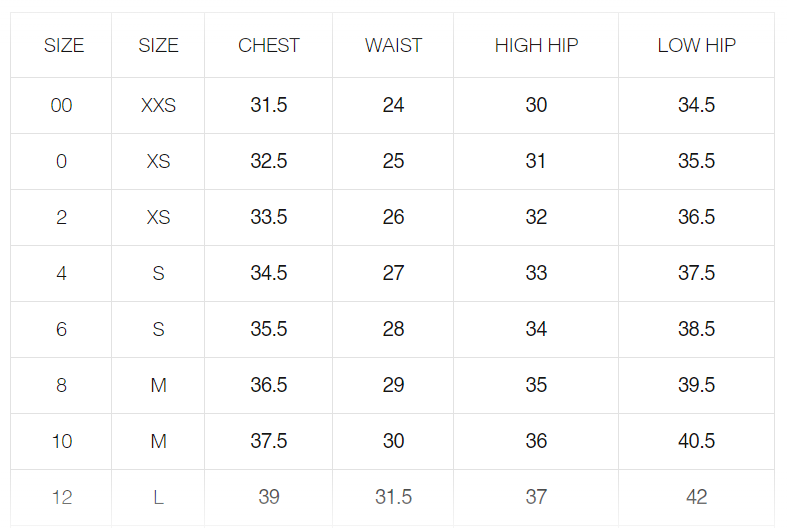This screenshot has height=528, width=787.
Task: Click waist value 25
Action: tap(393, 161)
